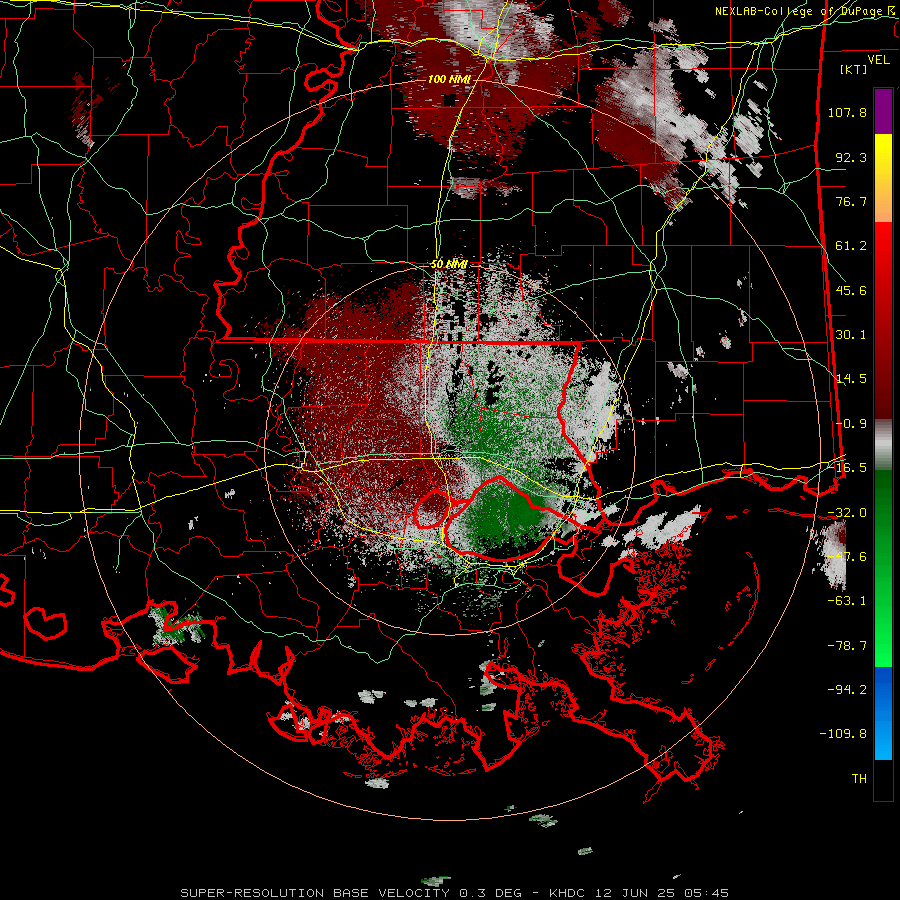Select the 45.6 velocity scale value
The height and width of the screenshot is (900, 900).
point(851,290)
